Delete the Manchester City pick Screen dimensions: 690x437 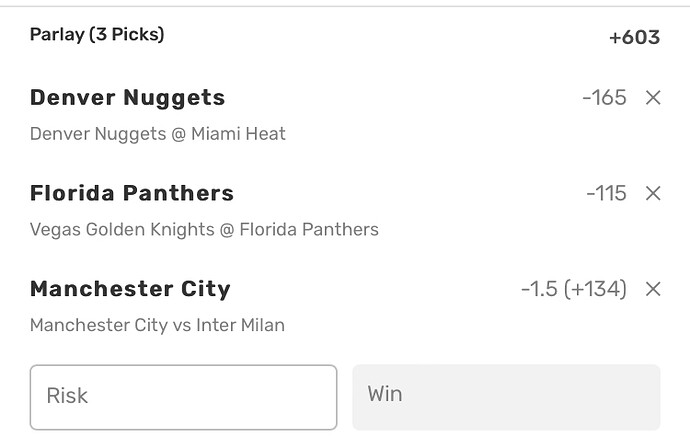(x=653, y=289)
